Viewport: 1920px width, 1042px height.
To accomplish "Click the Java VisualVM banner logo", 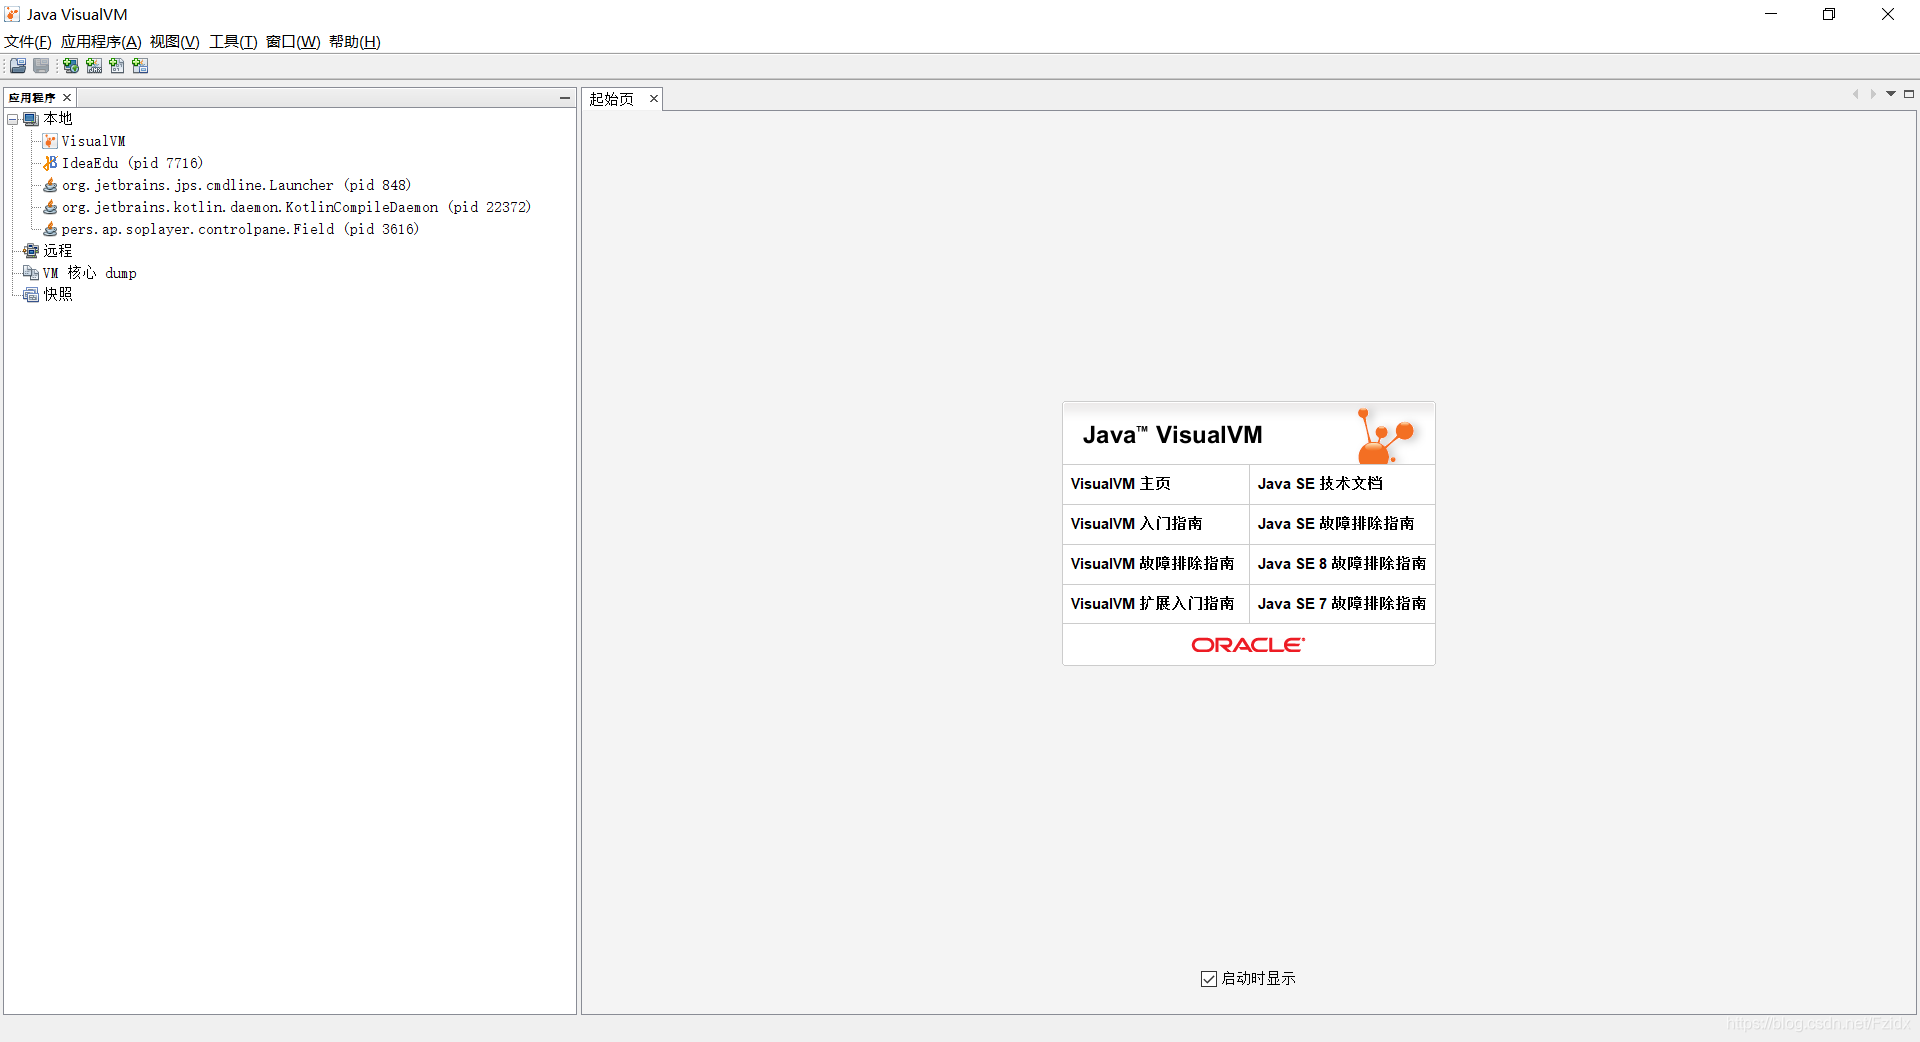I will click(1387, 435).
